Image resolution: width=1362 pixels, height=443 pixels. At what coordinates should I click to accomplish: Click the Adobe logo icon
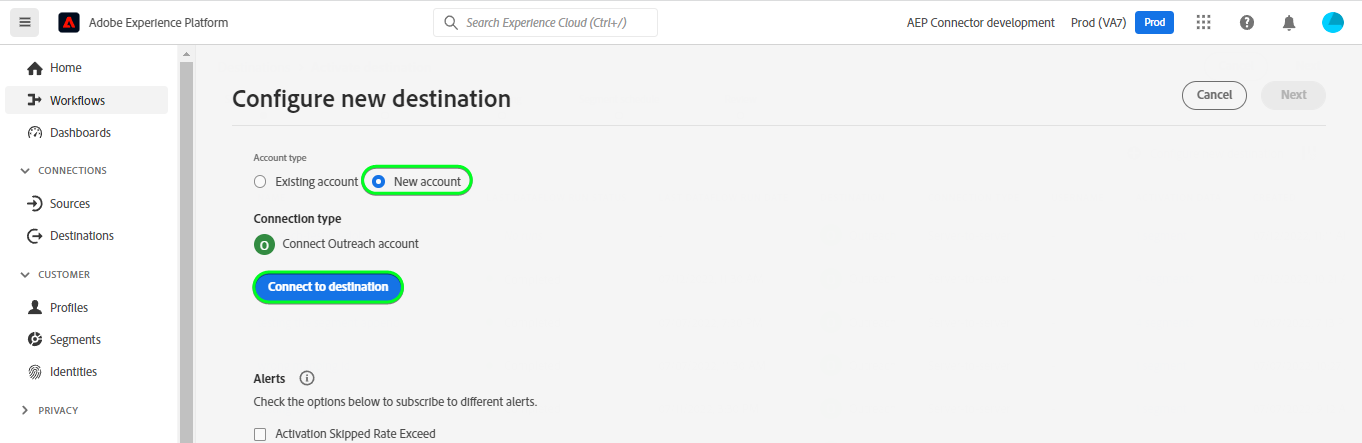pos(69,22)
